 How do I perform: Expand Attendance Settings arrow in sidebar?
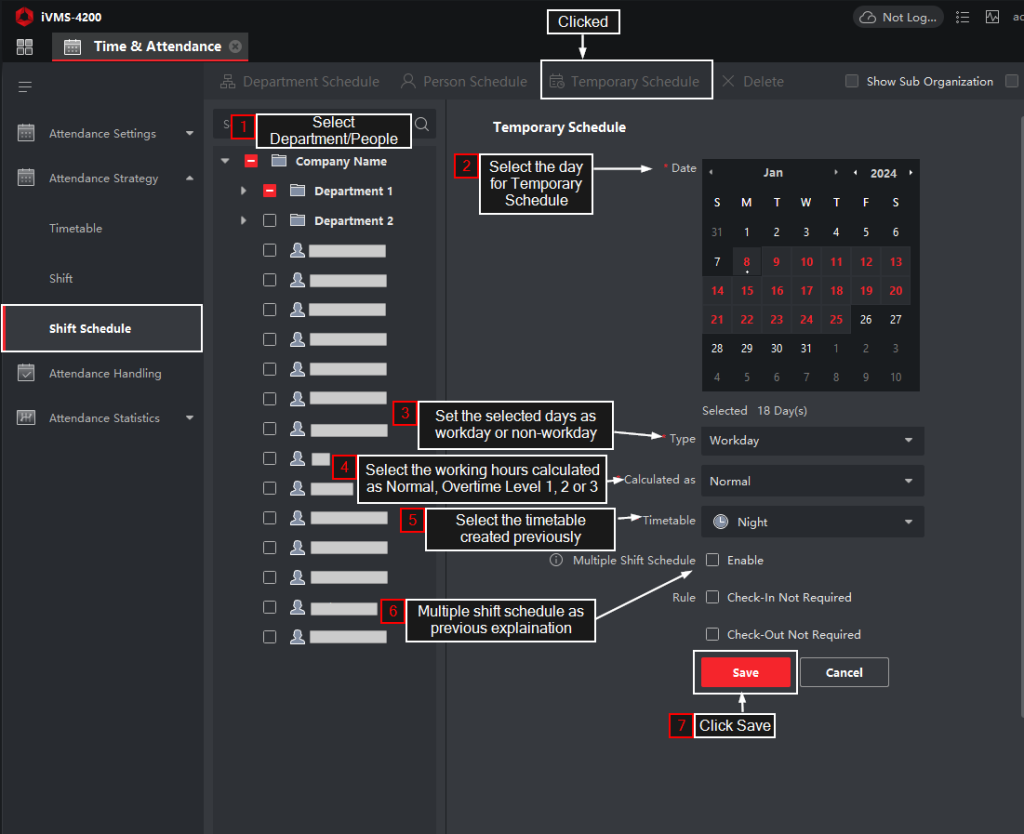[x=189, y=133]
